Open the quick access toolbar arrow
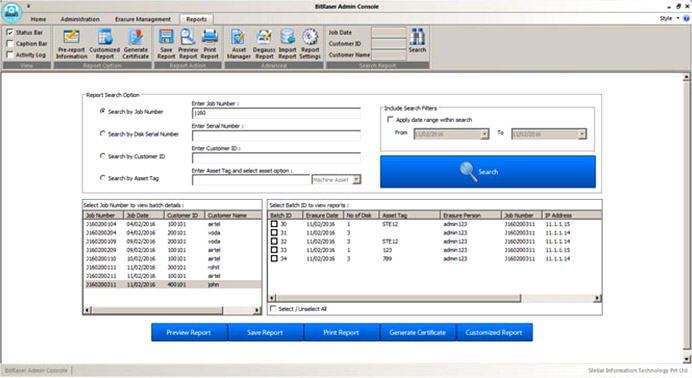 29,6
